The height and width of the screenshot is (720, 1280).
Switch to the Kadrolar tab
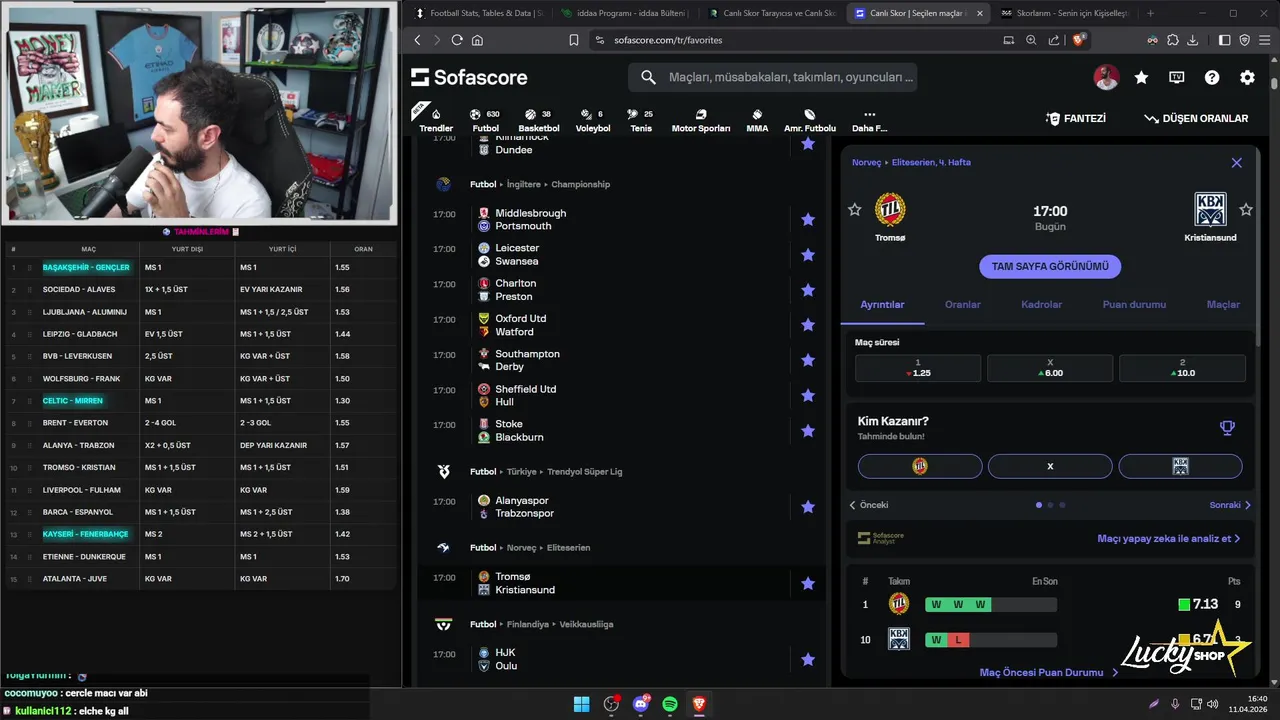[1042, 304]
